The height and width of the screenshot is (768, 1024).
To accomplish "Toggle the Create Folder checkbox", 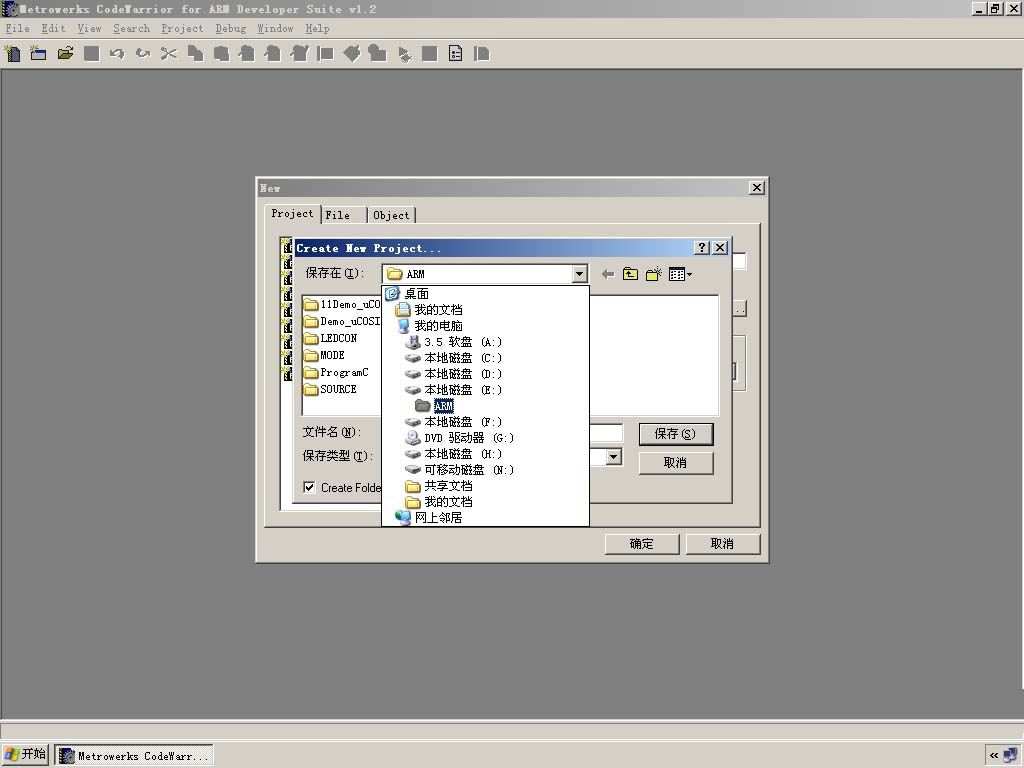I will [x=310, y=487].
